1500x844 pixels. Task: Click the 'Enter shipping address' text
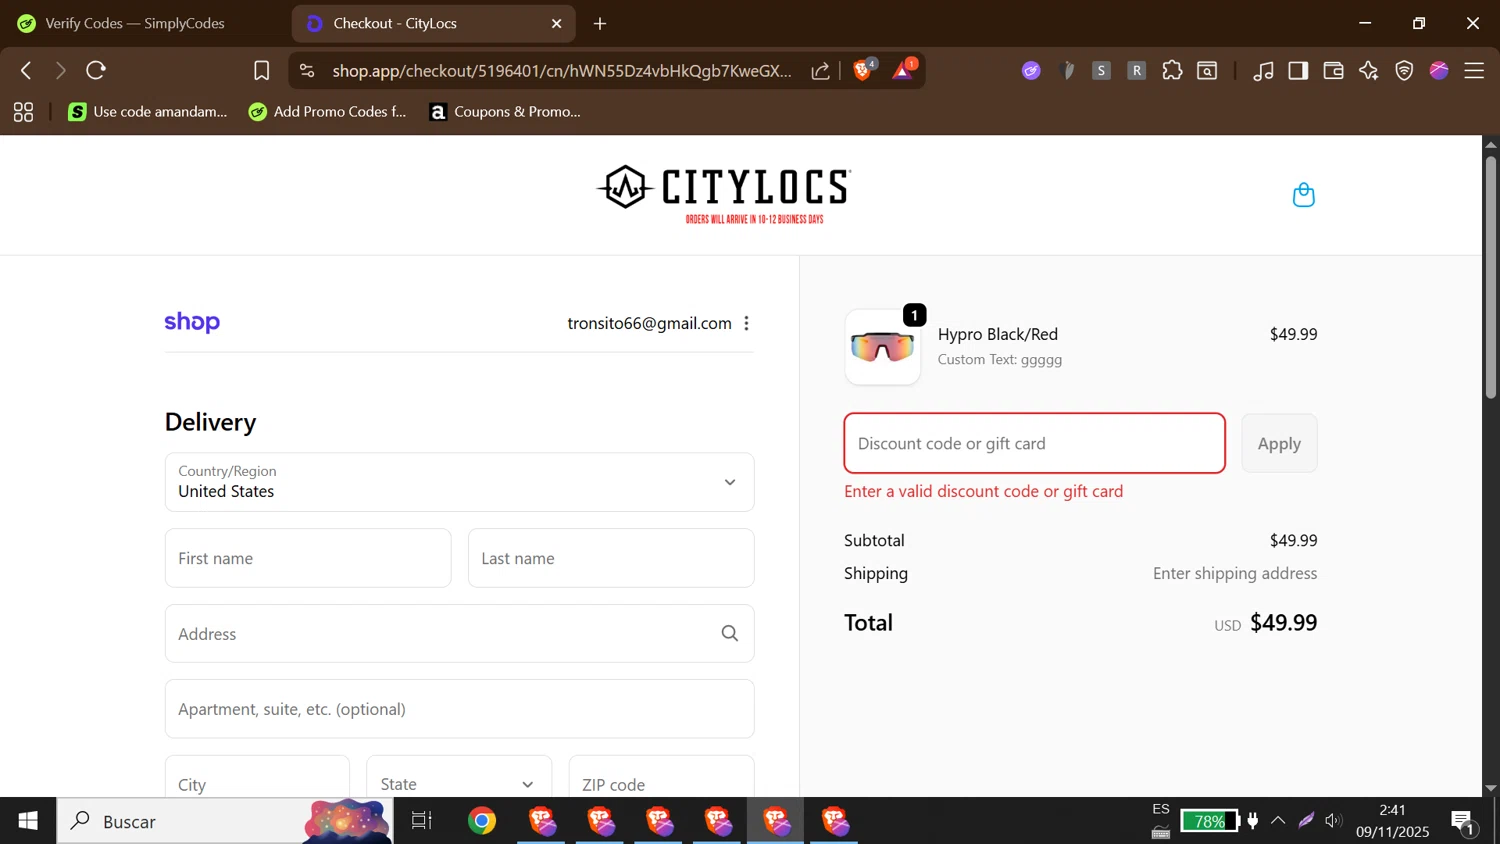coord(1234,573)
